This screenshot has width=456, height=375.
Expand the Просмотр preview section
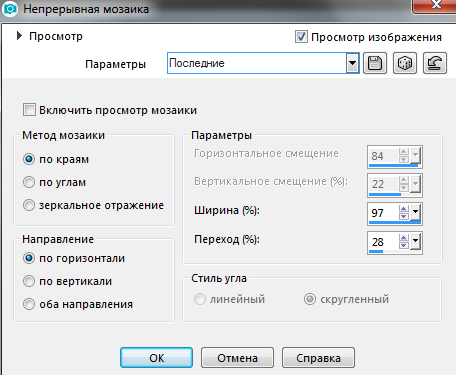coord(19,36)
